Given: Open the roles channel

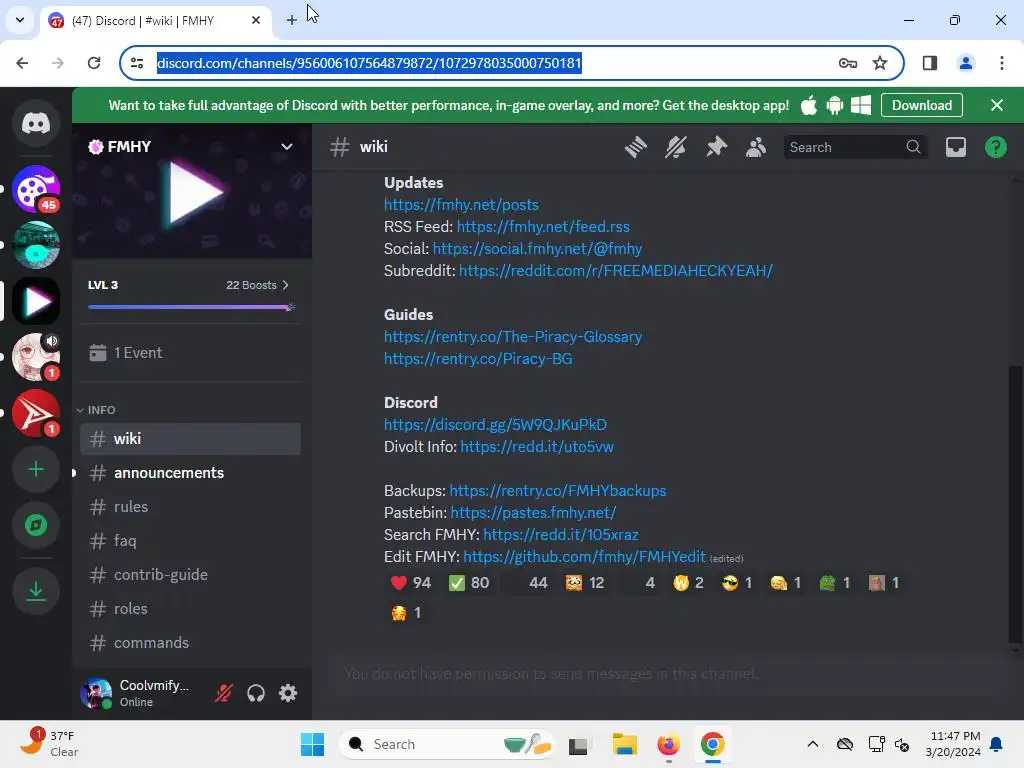Looking at the screenshot, I should click(x=191, y=609).
